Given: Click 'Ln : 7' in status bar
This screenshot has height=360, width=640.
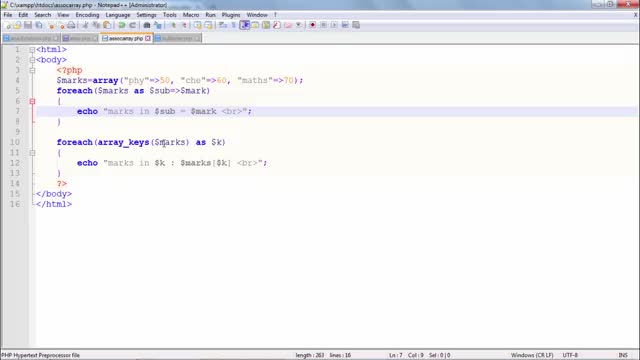Looking at the screenshot, I should (396, 356).
